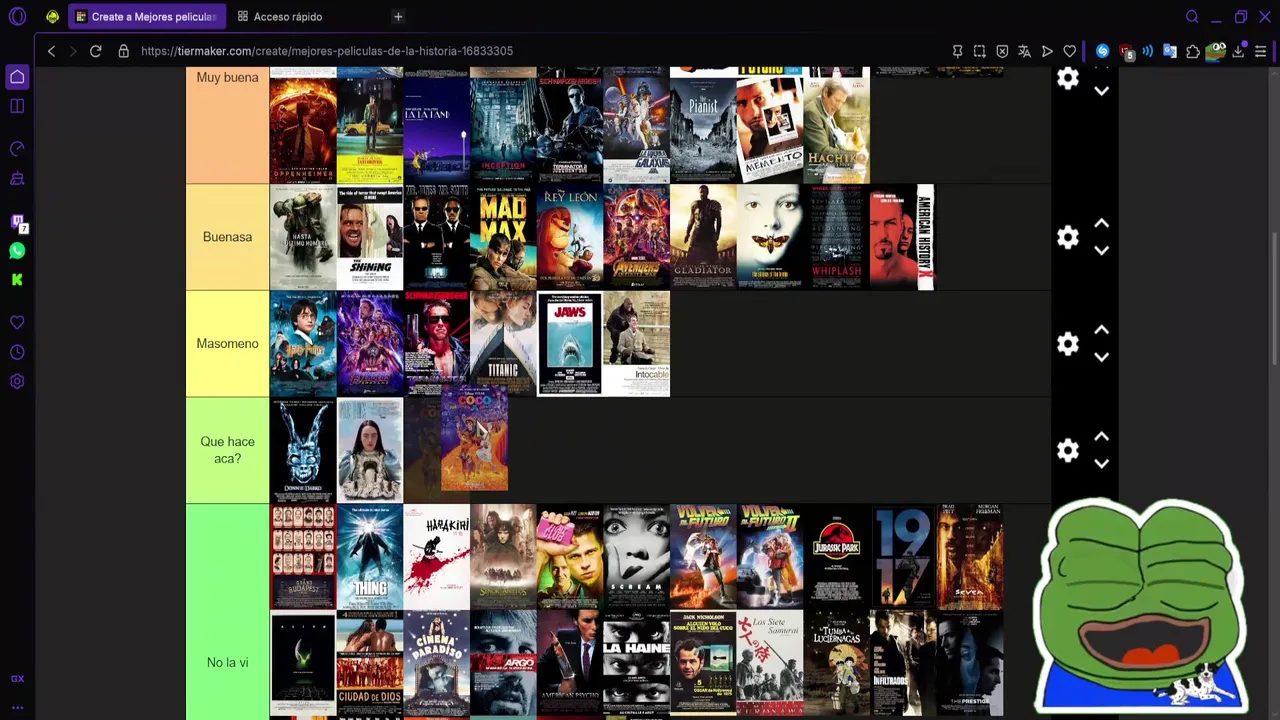Open WhatsApp in the sidebar

pos(17,251)
